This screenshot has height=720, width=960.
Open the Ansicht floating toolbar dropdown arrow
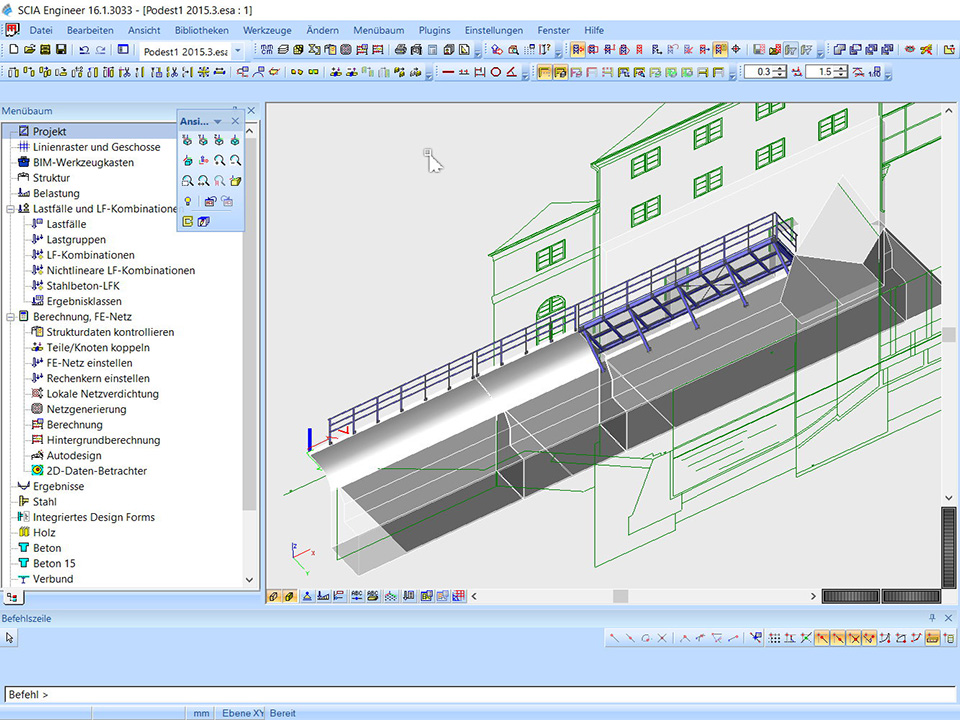218,122
